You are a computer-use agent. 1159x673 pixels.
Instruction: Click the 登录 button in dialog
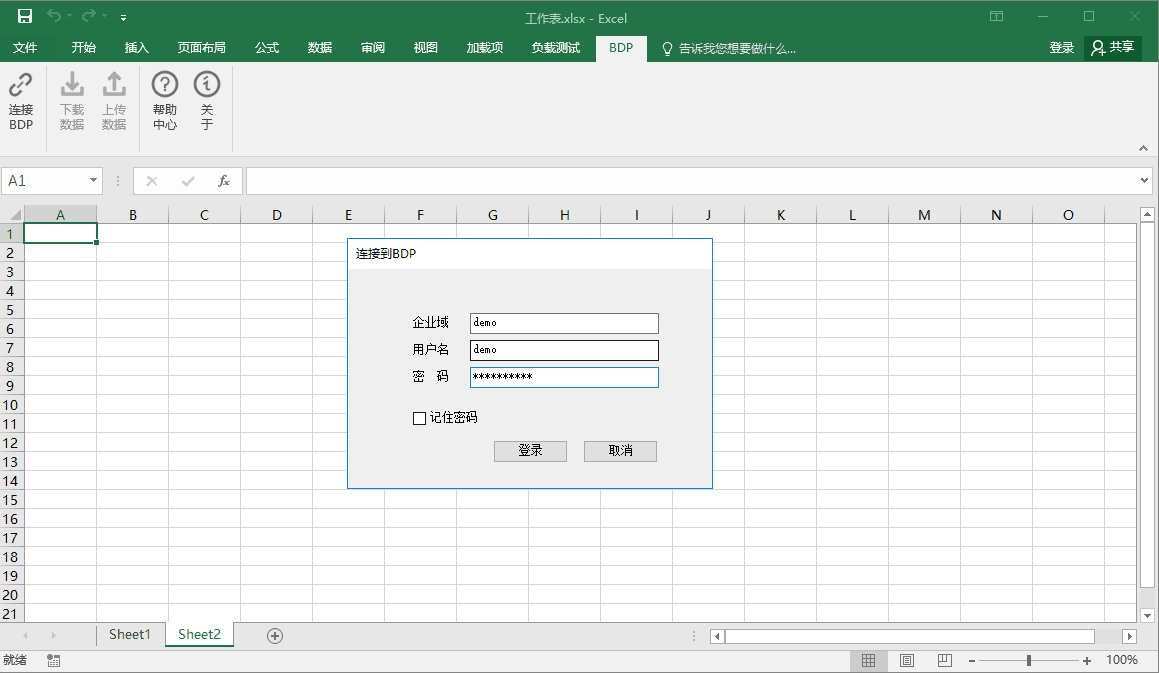pos(530,451)
